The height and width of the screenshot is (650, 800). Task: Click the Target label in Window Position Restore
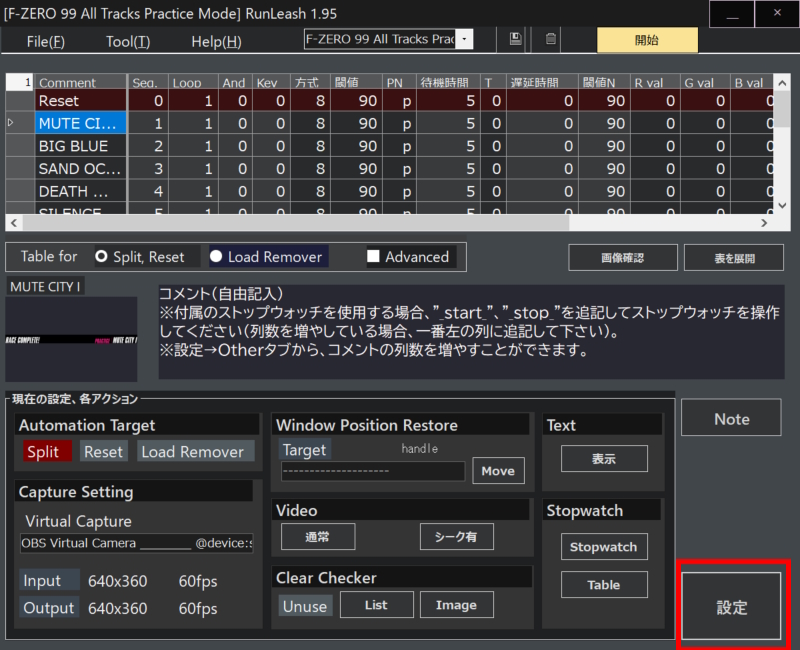305,449
